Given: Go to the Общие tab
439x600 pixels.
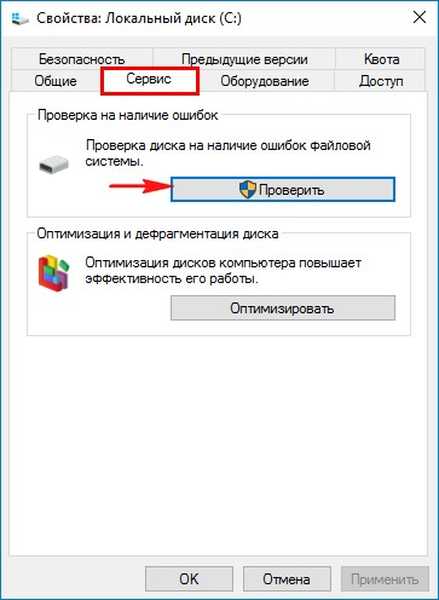Looking at the screenshot, I should click(55, 81).
